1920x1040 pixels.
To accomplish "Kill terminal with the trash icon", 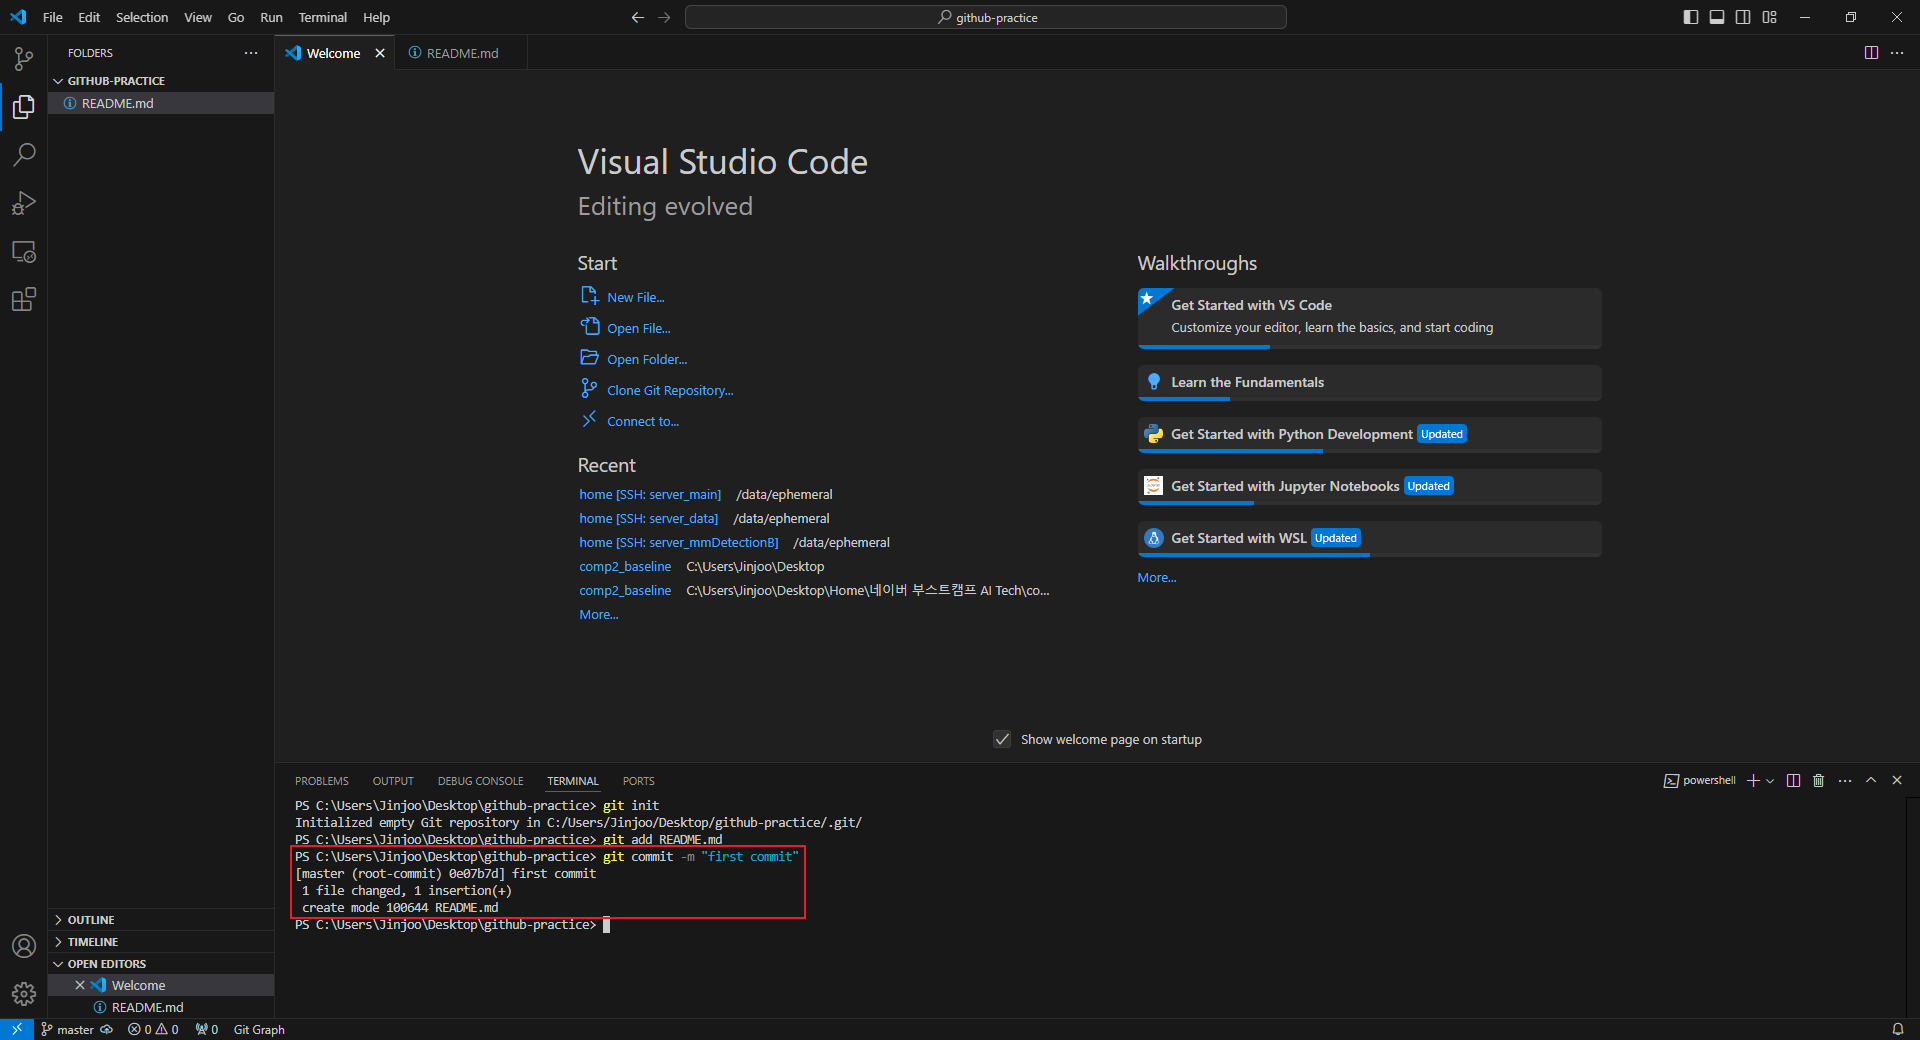I will [x=1819, y=781].
